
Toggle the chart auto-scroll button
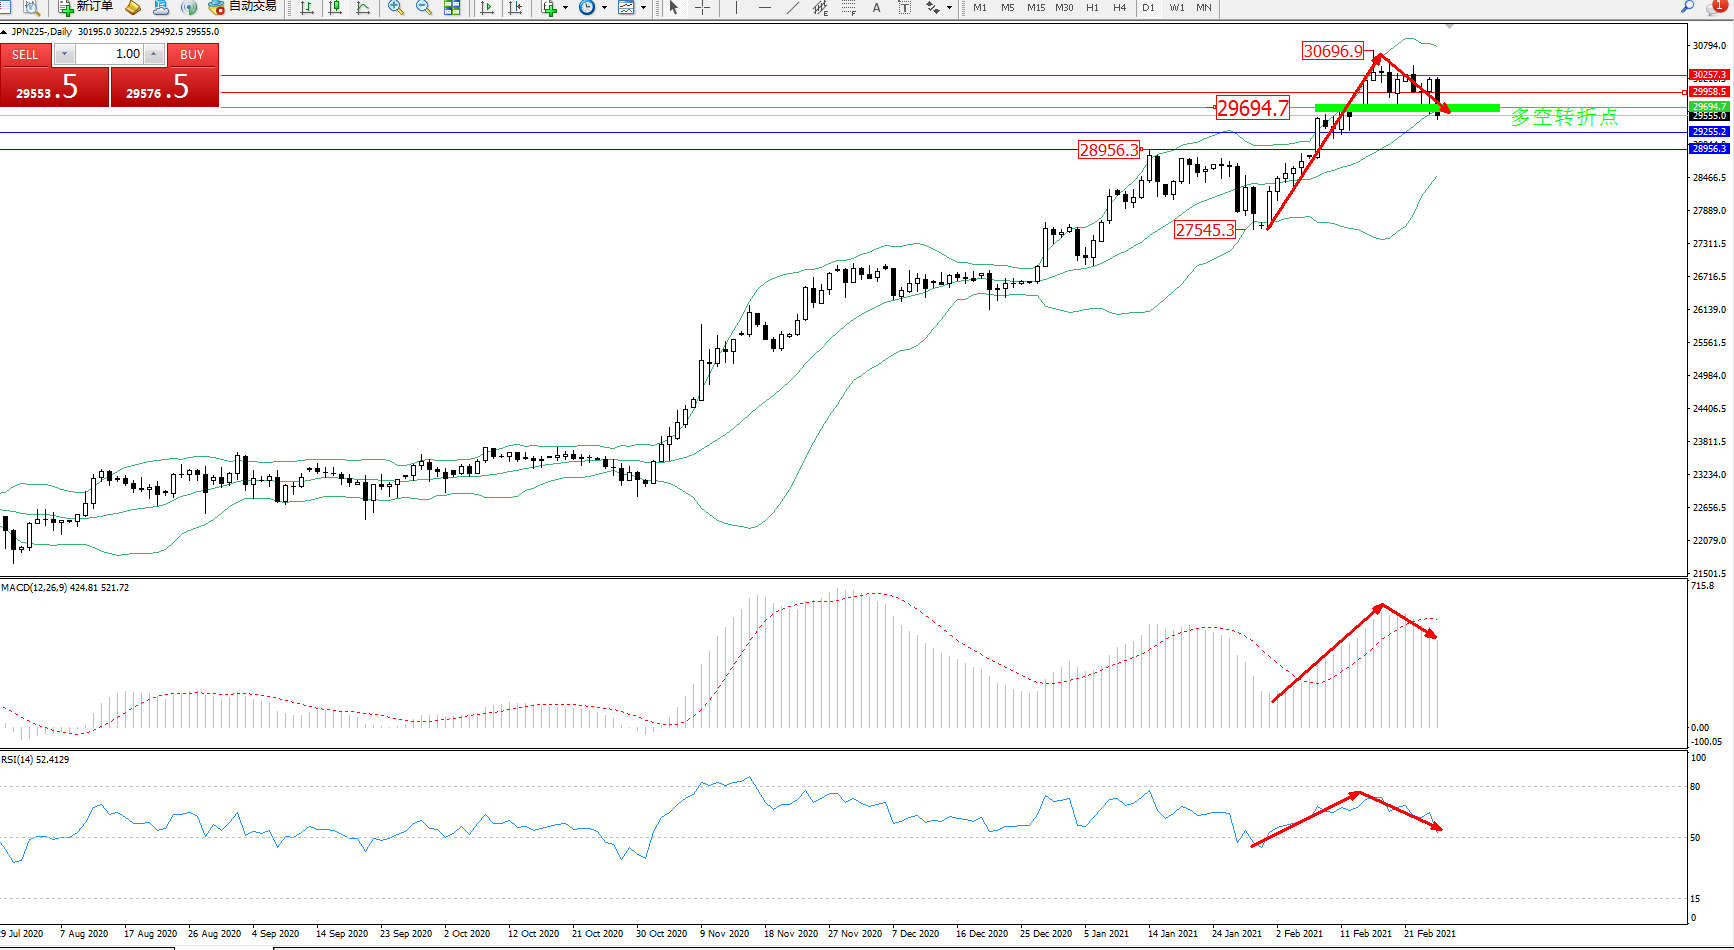point(487,8)
